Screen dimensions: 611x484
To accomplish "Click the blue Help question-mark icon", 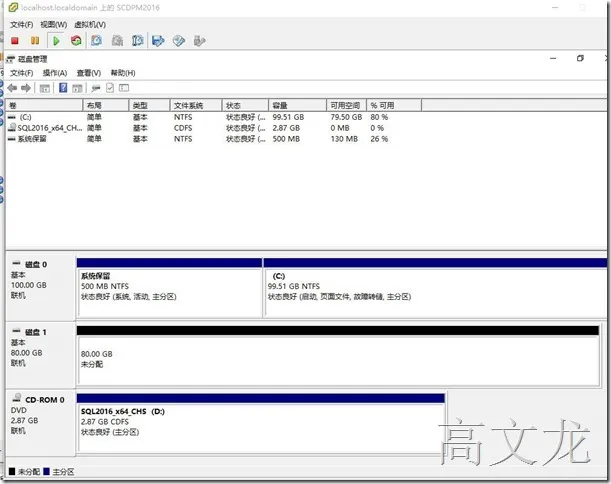I will [63, 88].
